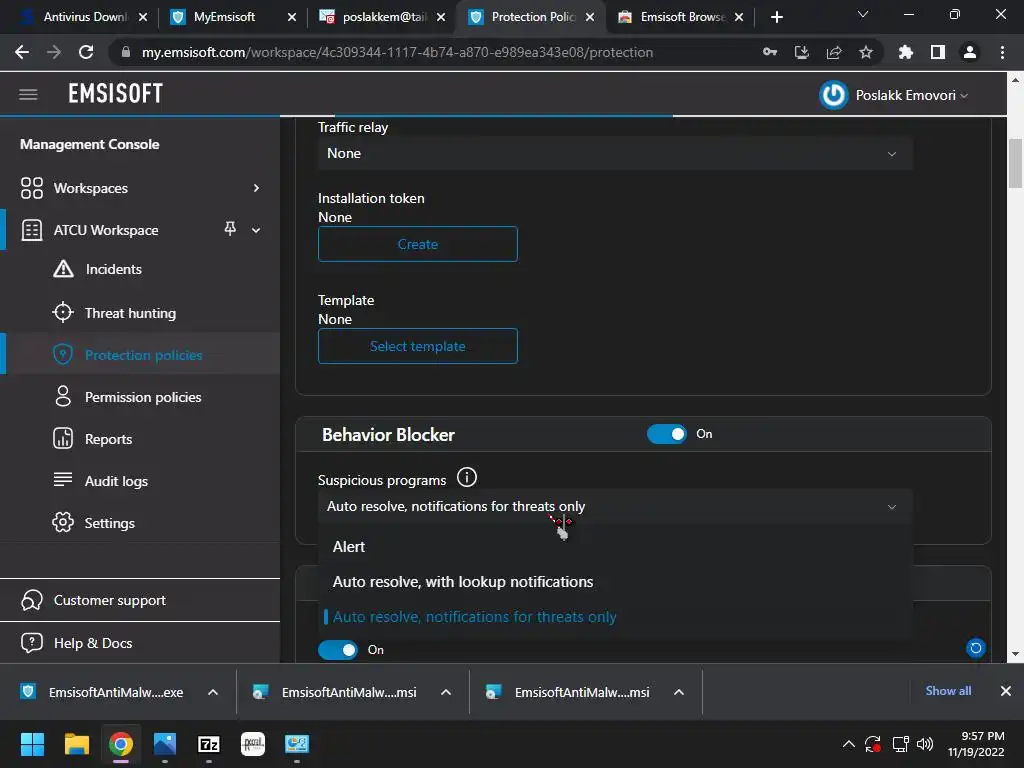The image size is (1024, 768).
Task: Click the Emsisoft logo
Action: [116, 94]
